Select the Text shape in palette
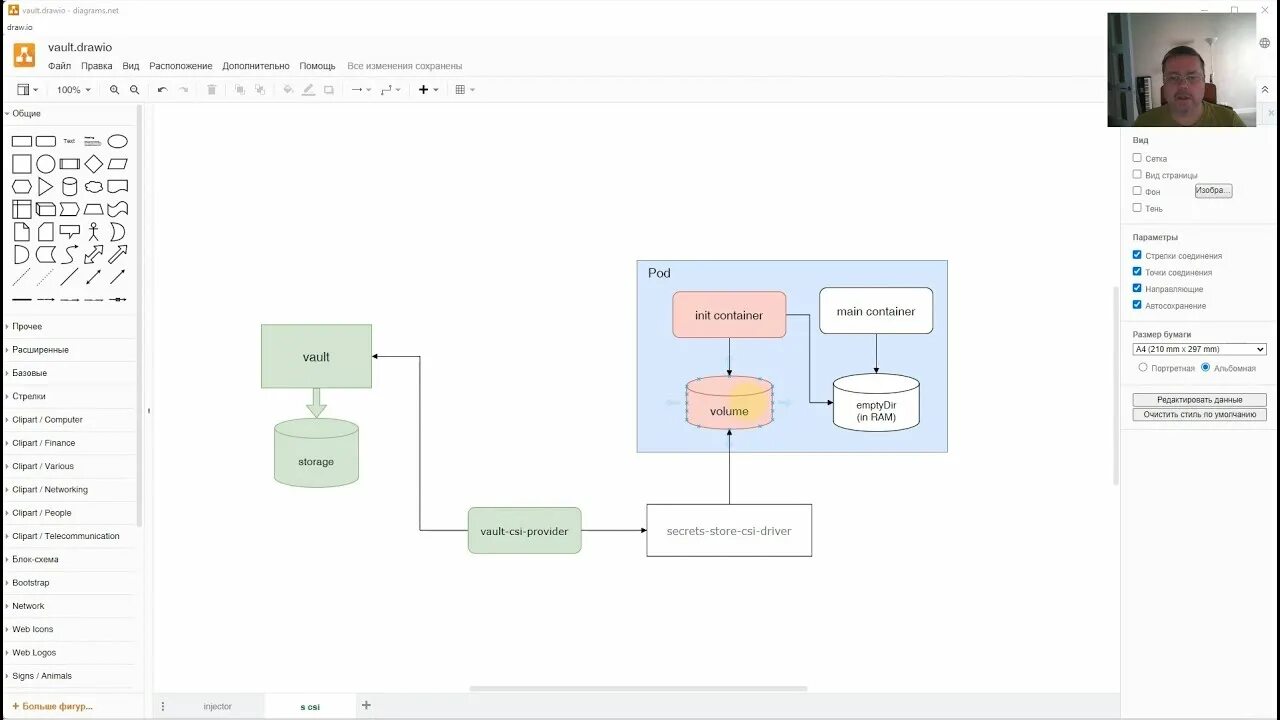Image resolution: width=1280 pixels, height=720 pixels. click(69, 141)
